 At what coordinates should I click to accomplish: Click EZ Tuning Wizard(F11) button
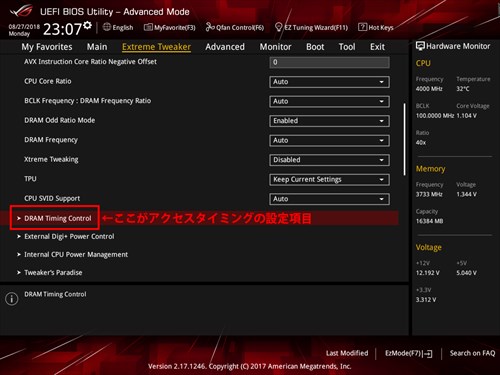click(x=311, y=27)
